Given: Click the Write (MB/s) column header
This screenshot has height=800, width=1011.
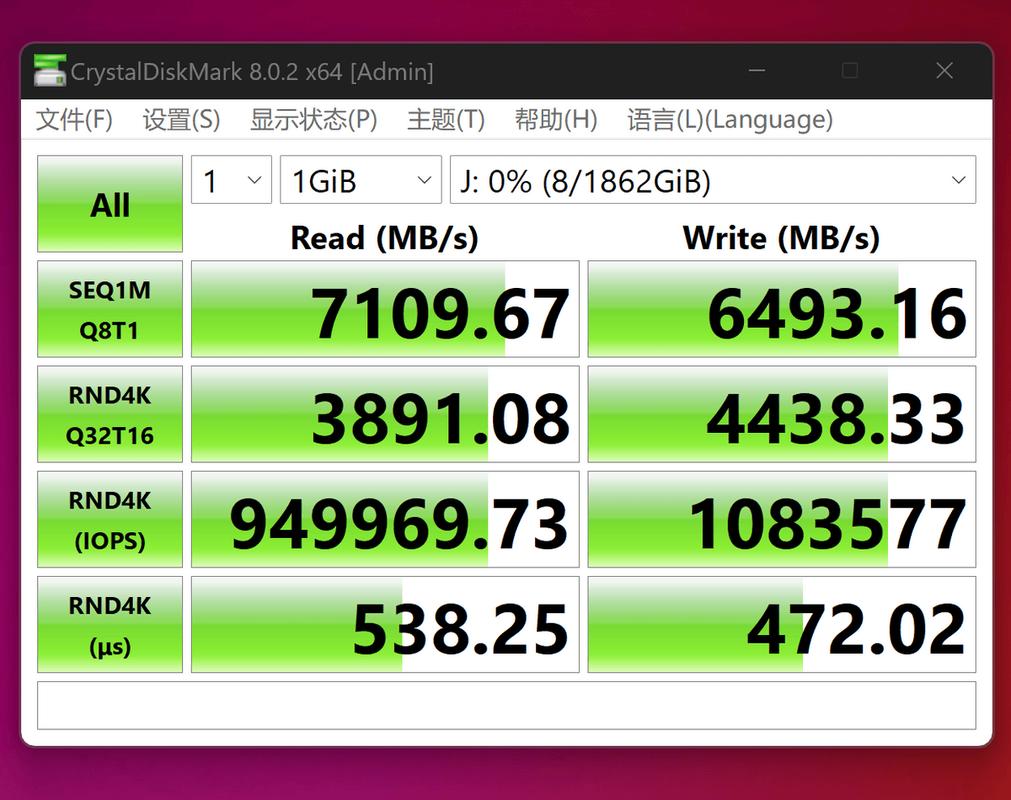Looking at the screenshot, I should (x=781, y=238).
